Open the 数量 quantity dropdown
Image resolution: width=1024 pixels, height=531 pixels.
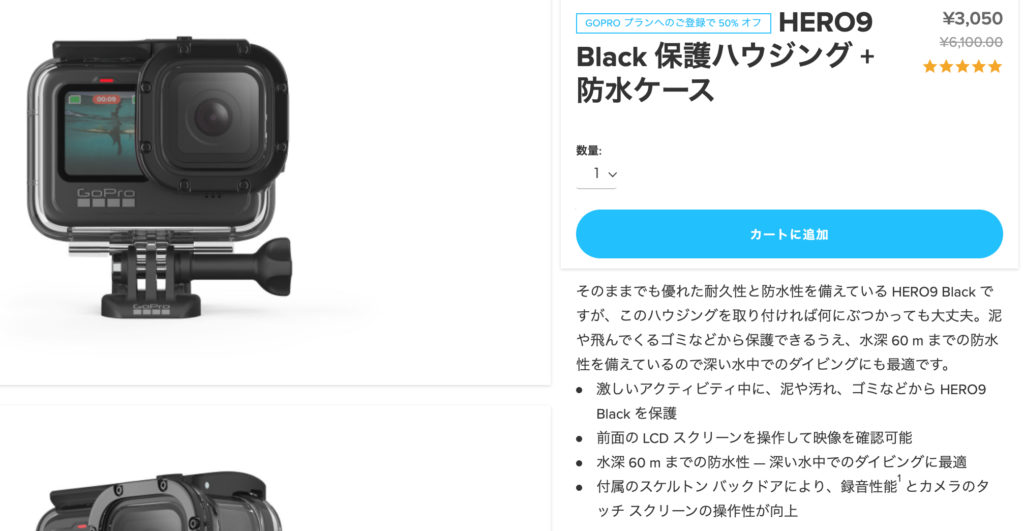pos(596,174)
